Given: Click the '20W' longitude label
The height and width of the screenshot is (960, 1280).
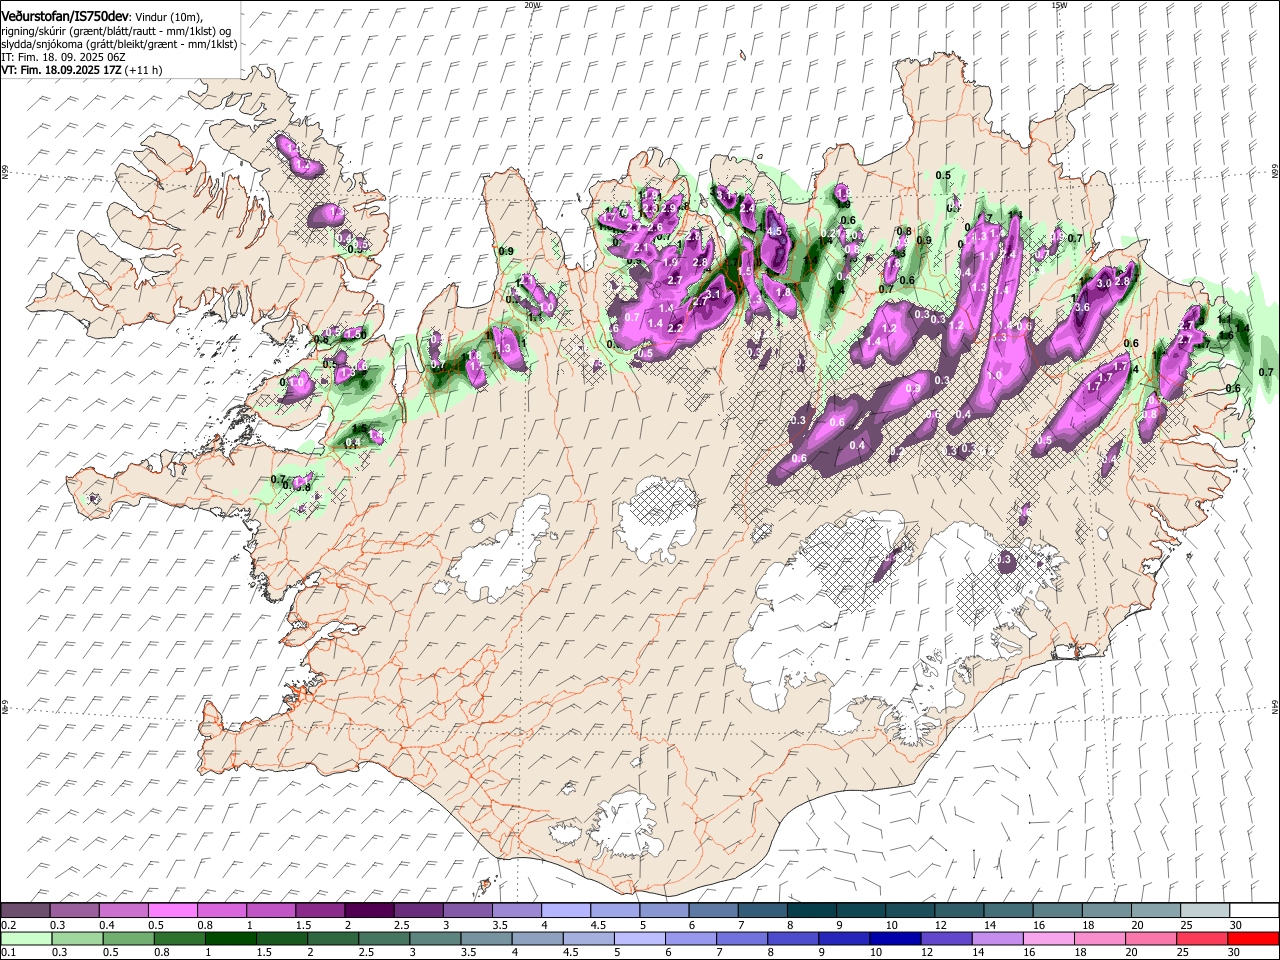Looking at the screenshot, I should (532, 4).
